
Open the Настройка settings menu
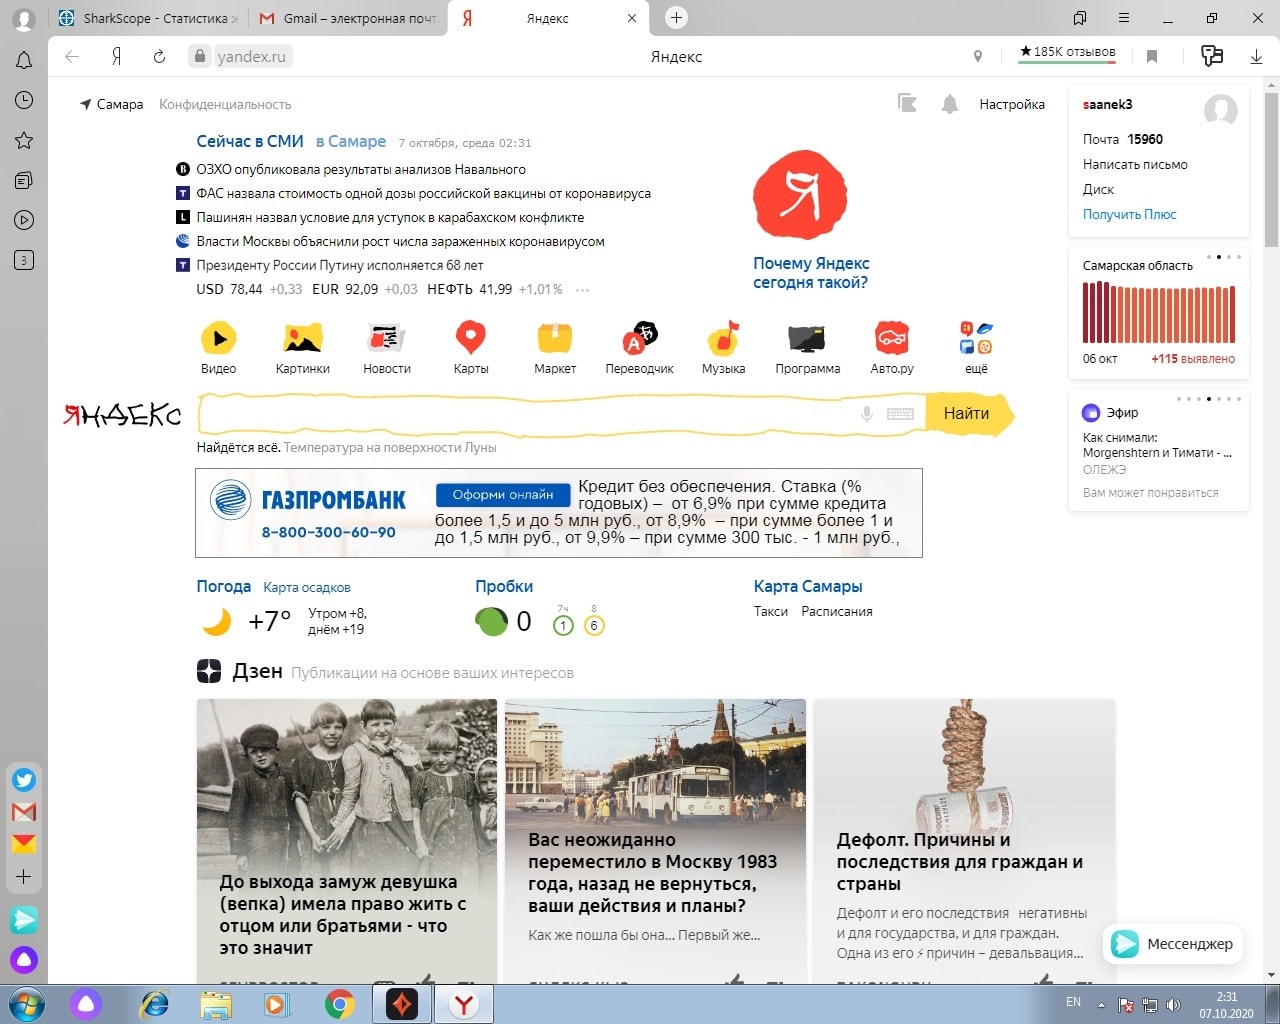pos(1012,104)
